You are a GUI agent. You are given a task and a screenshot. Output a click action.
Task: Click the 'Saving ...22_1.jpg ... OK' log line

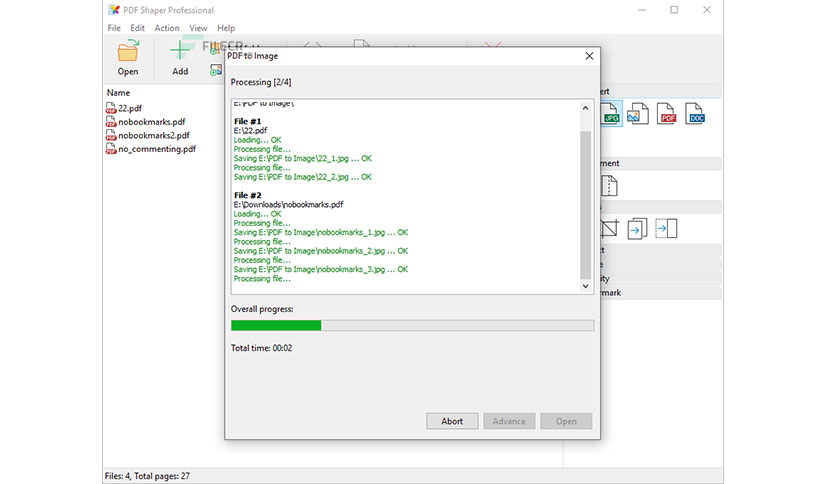point(302,159)
